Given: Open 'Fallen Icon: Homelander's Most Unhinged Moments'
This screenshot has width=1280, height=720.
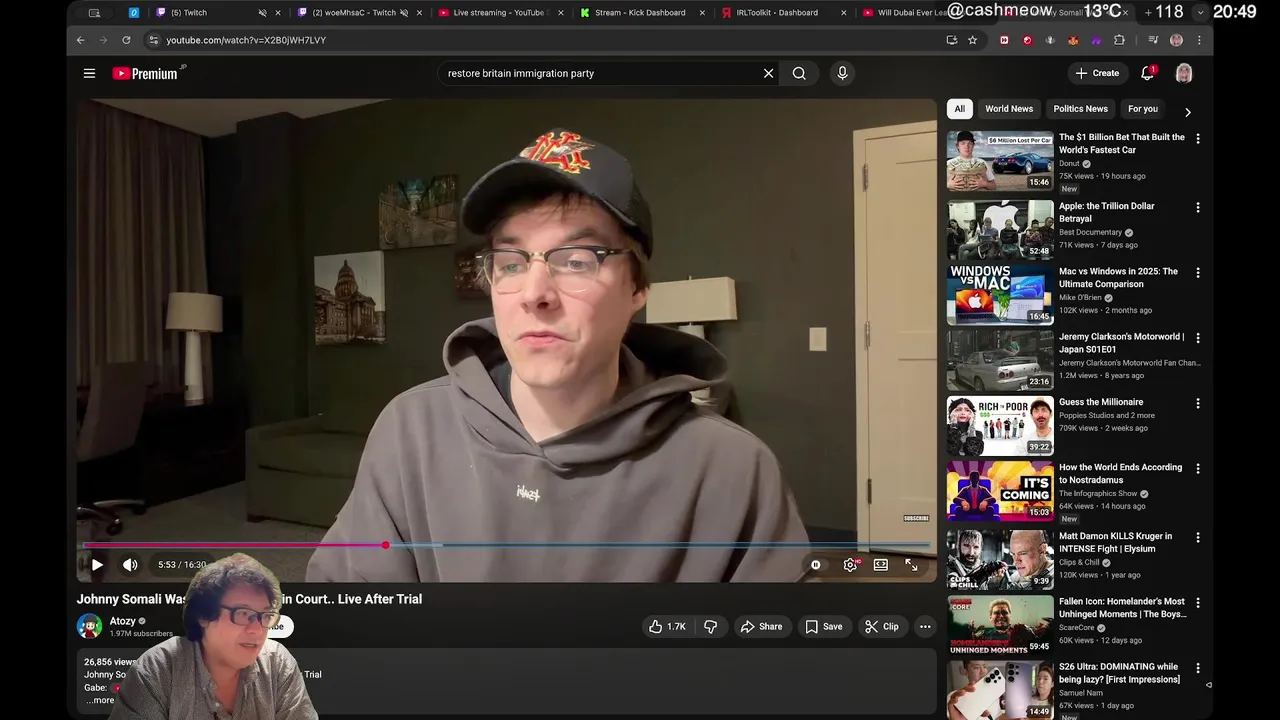Looking at the screenshot, I should click(x=1123, y=608).
